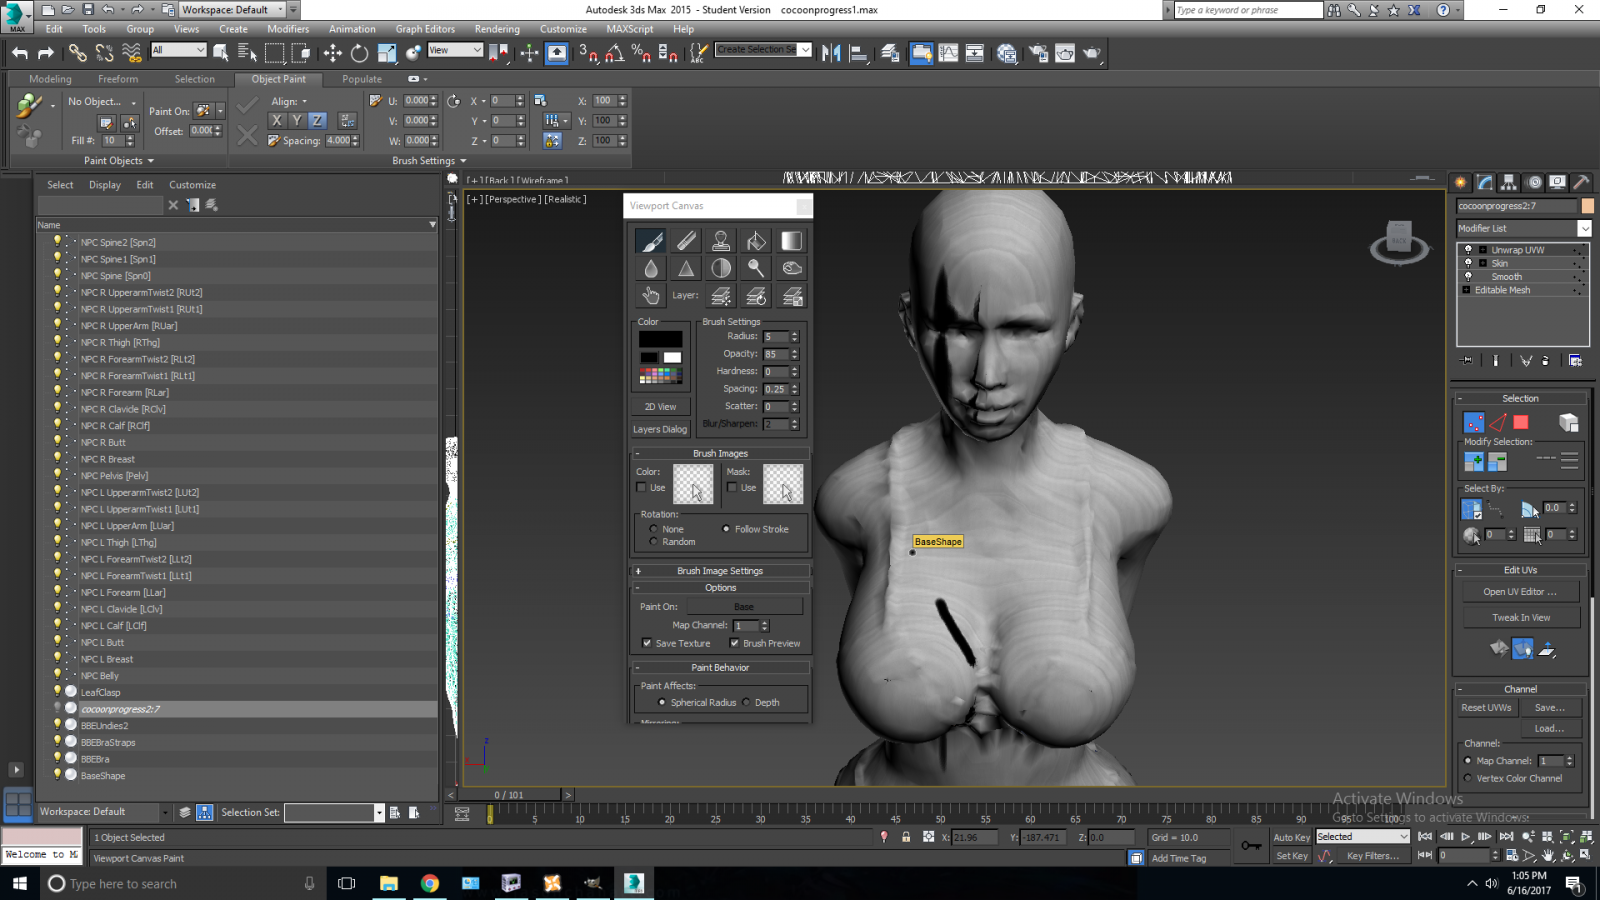Open the MAXScript menu
This screenshot has width=1600, height=900.
pos(630,29)
